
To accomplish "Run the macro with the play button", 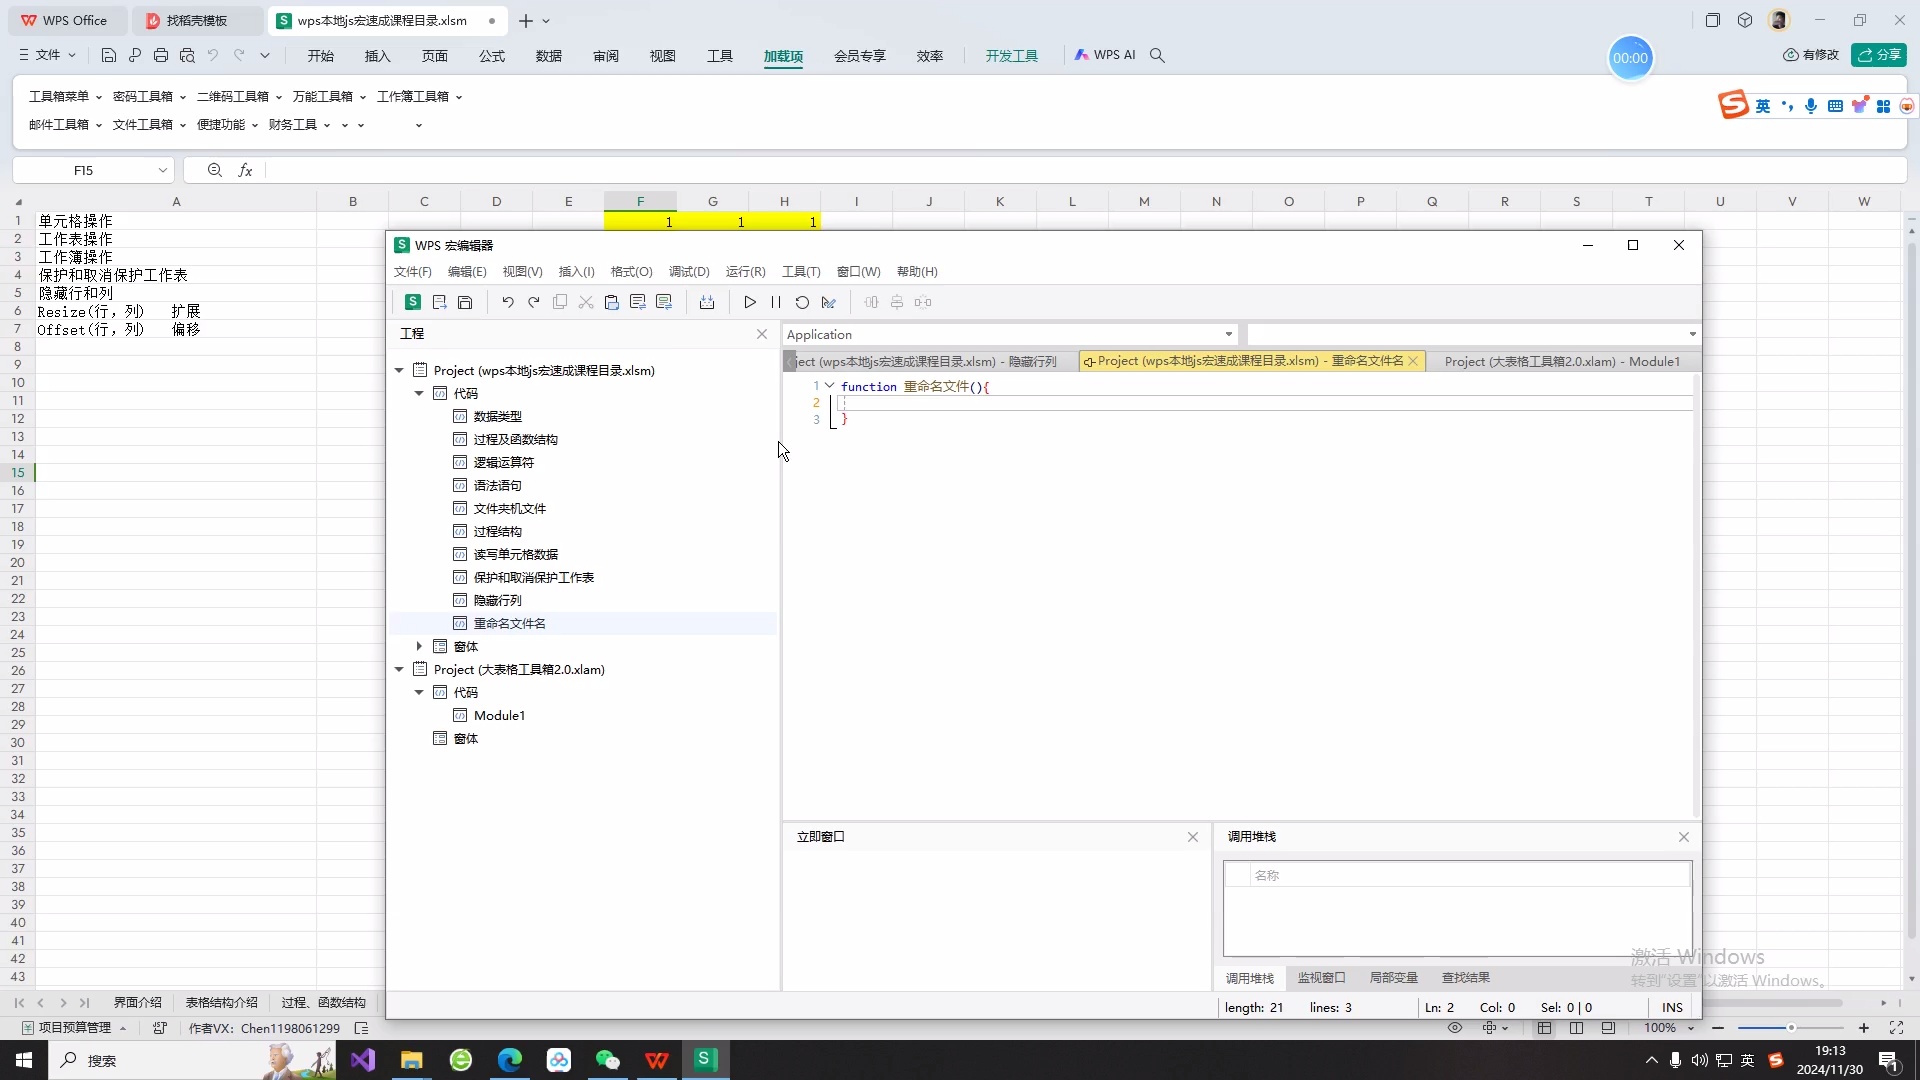I will click(x=749, y=302).
